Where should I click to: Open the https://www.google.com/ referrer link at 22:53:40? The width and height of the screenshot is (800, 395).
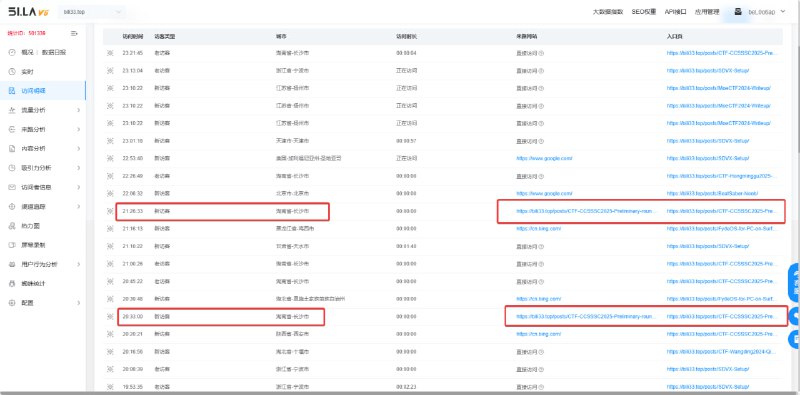(x=544, y=159)
